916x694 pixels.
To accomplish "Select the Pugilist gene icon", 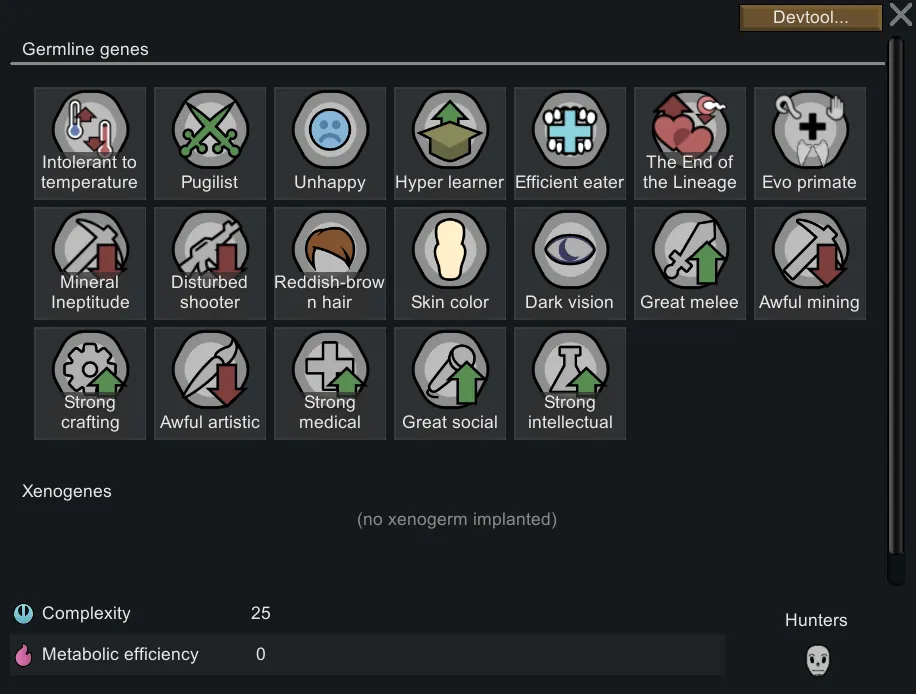I will point(210,130).
